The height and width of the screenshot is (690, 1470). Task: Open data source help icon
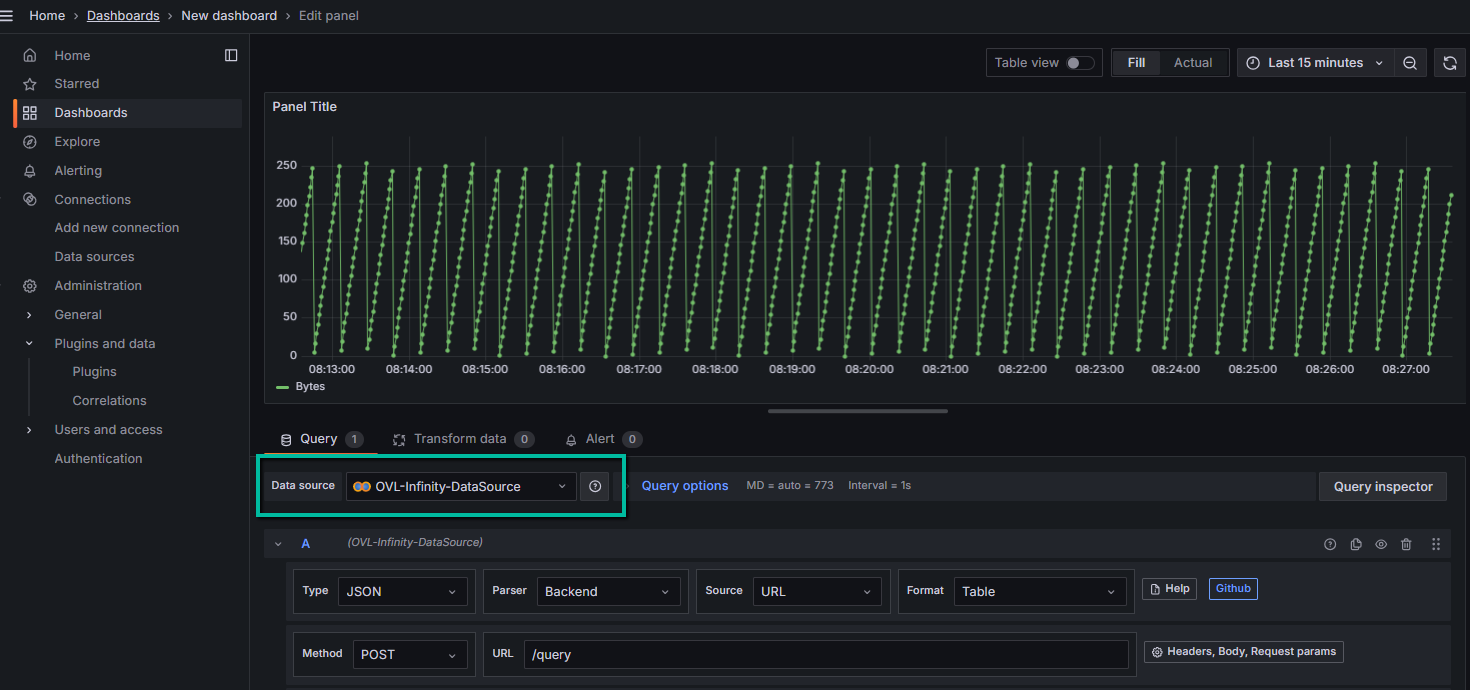[595, 486]
